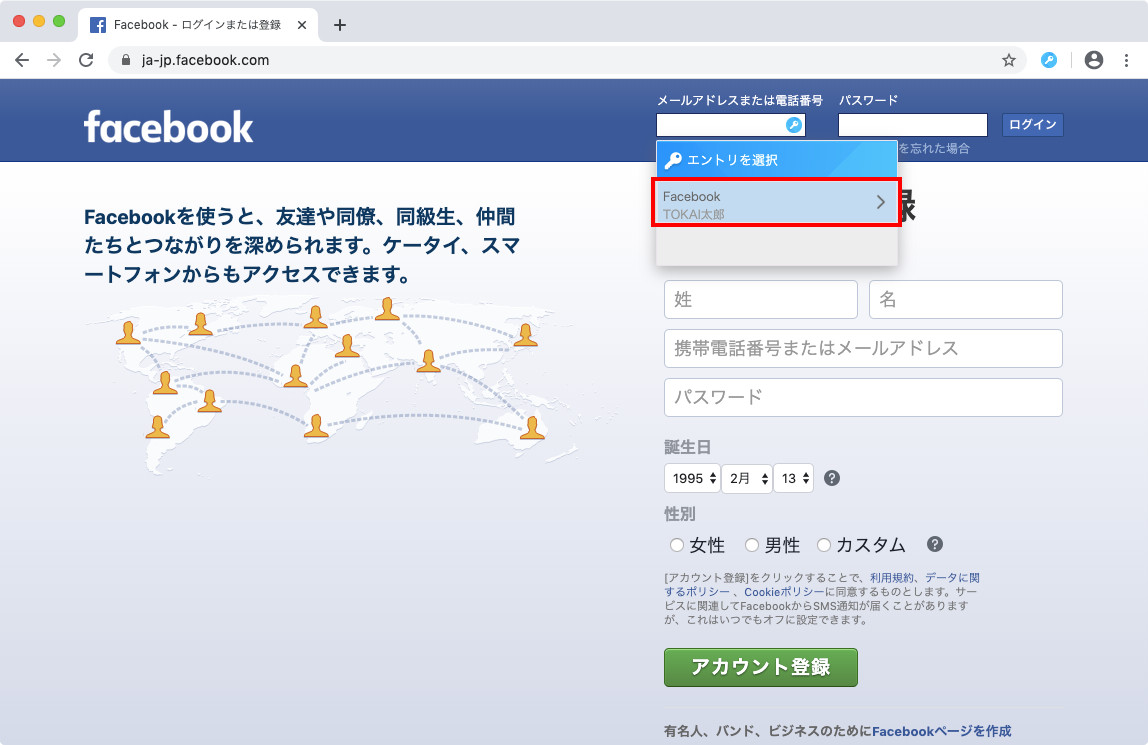Click the gender help question mark icon
The height and width of the screenshot is (745, 1148).
coord(935,545)
